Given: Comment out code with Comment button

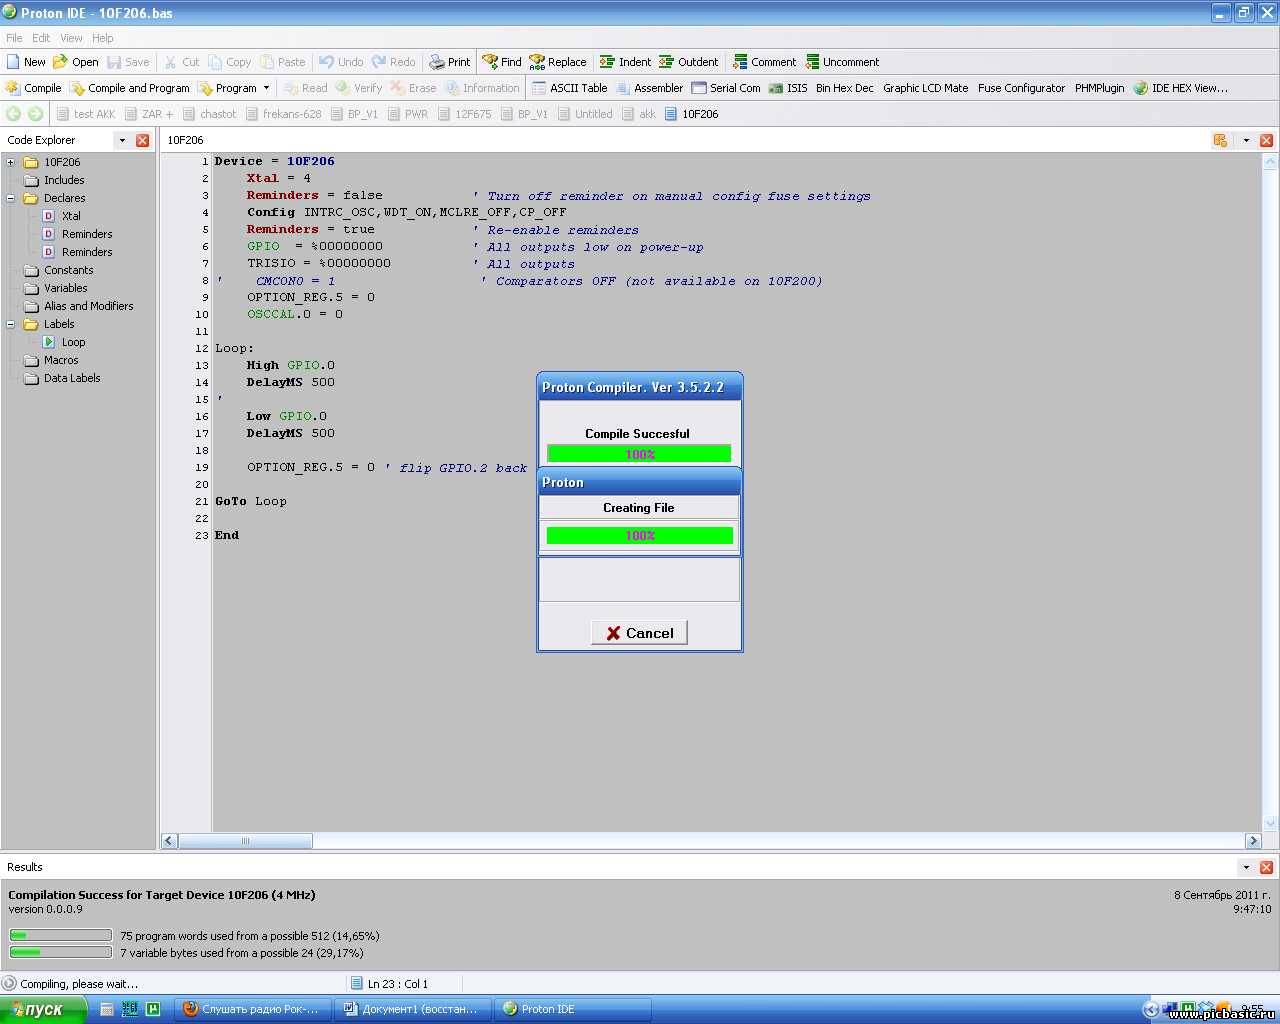Looking at the screenshot, I should pyautogui.click(x=764, y=62).
